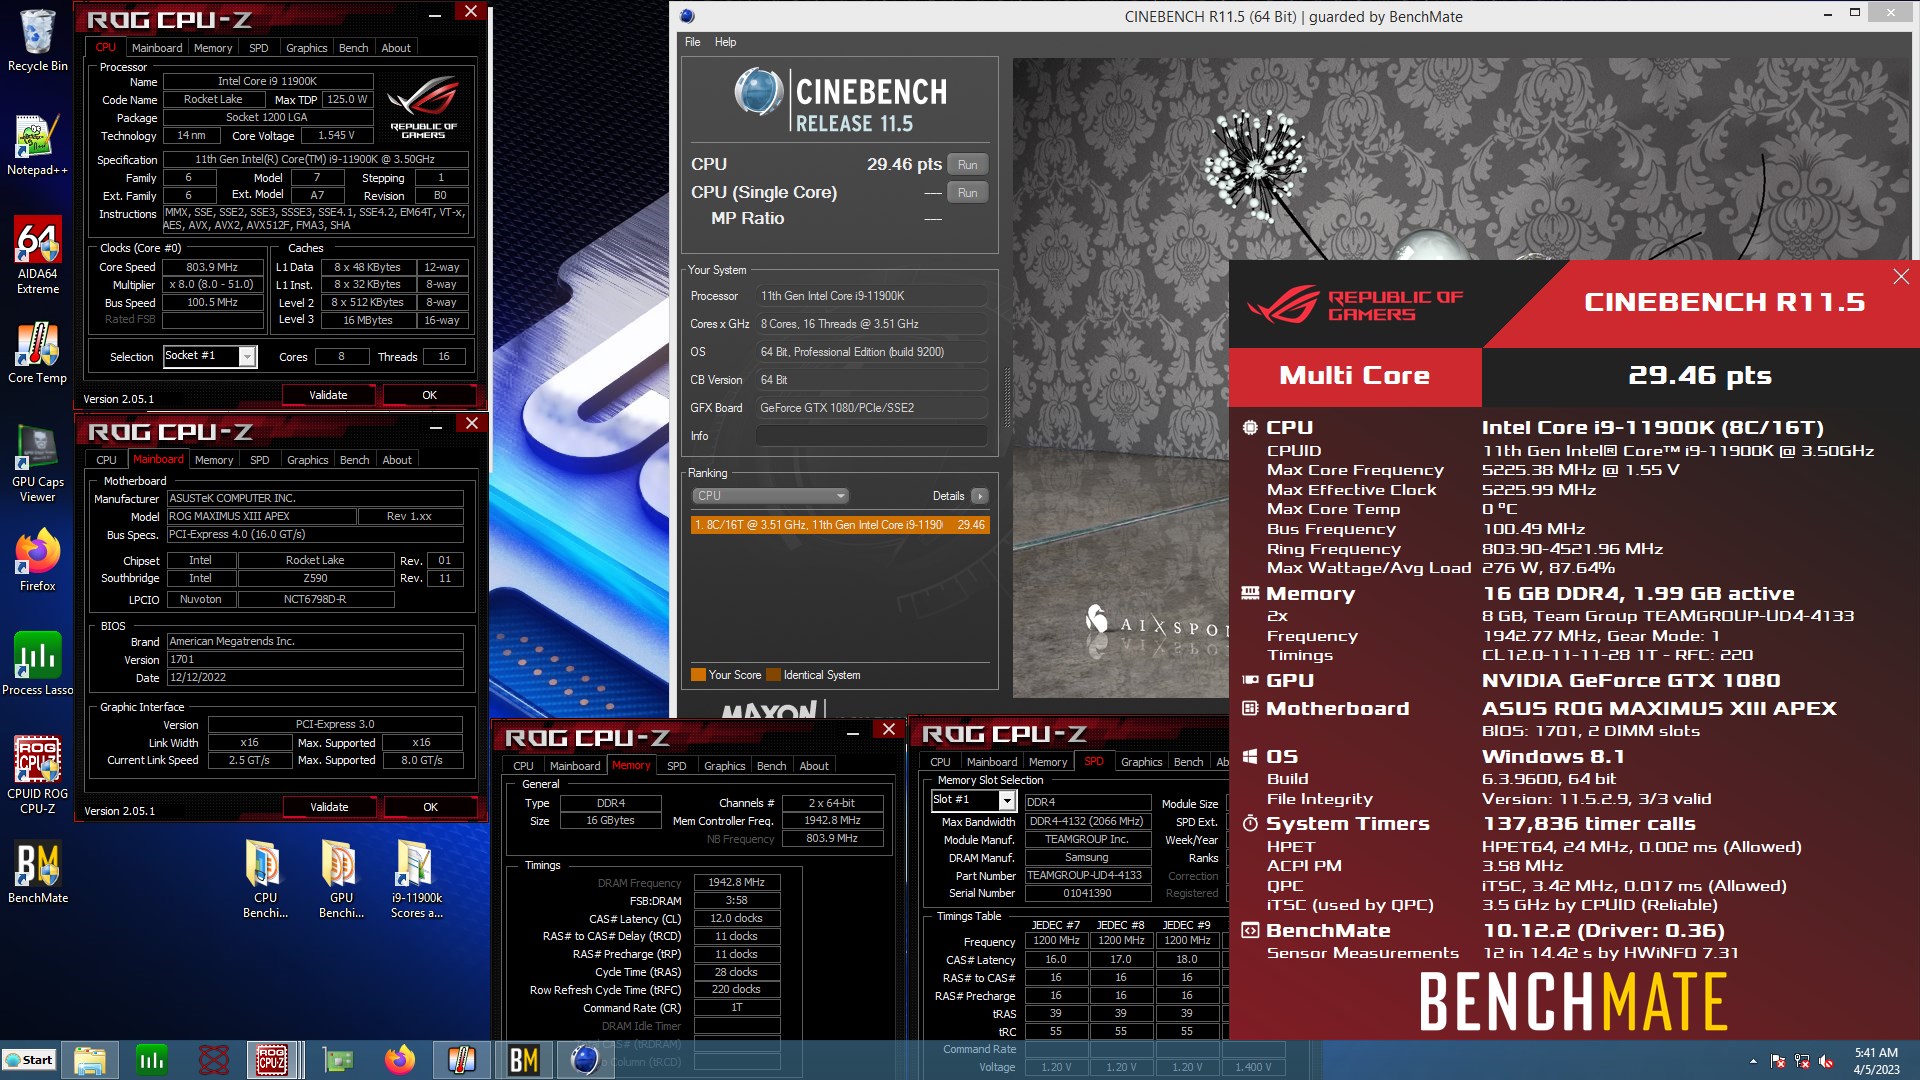Open Bench tab in top CPU-Z window
The height and width of the screenshot is (1080, 1920).
[x=353, y=48]
